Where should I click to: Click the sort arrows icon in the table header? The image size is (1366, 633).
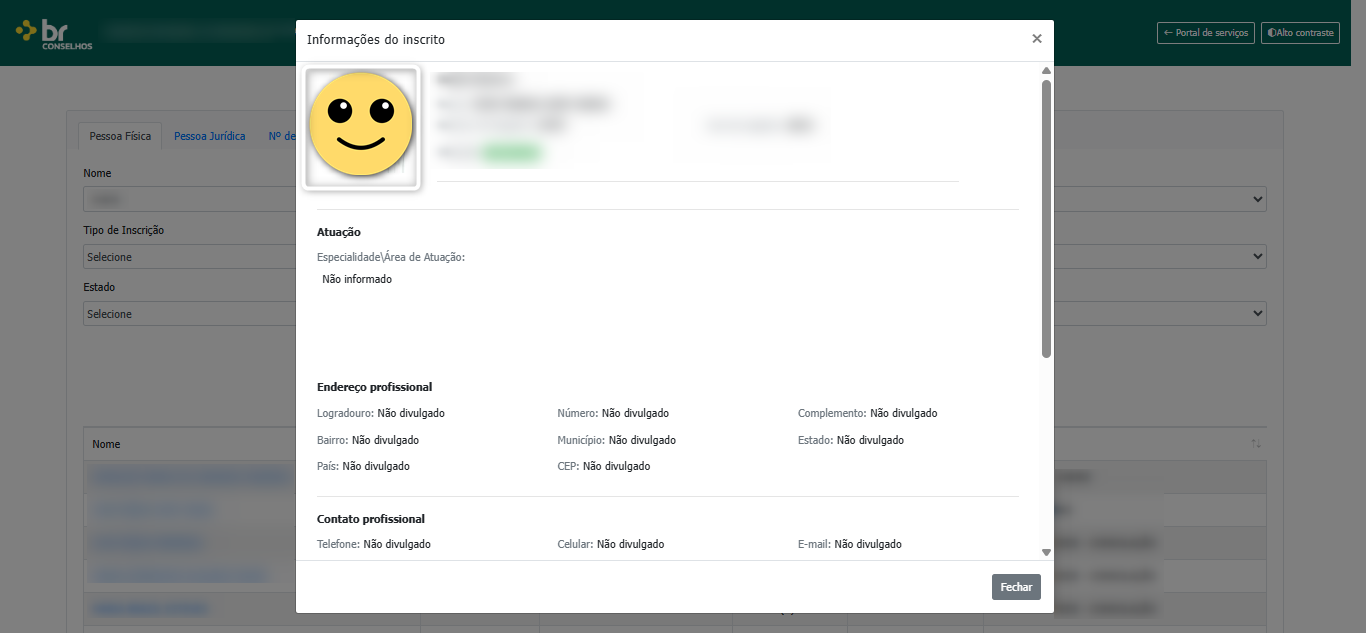click(x=1256, y=443)
